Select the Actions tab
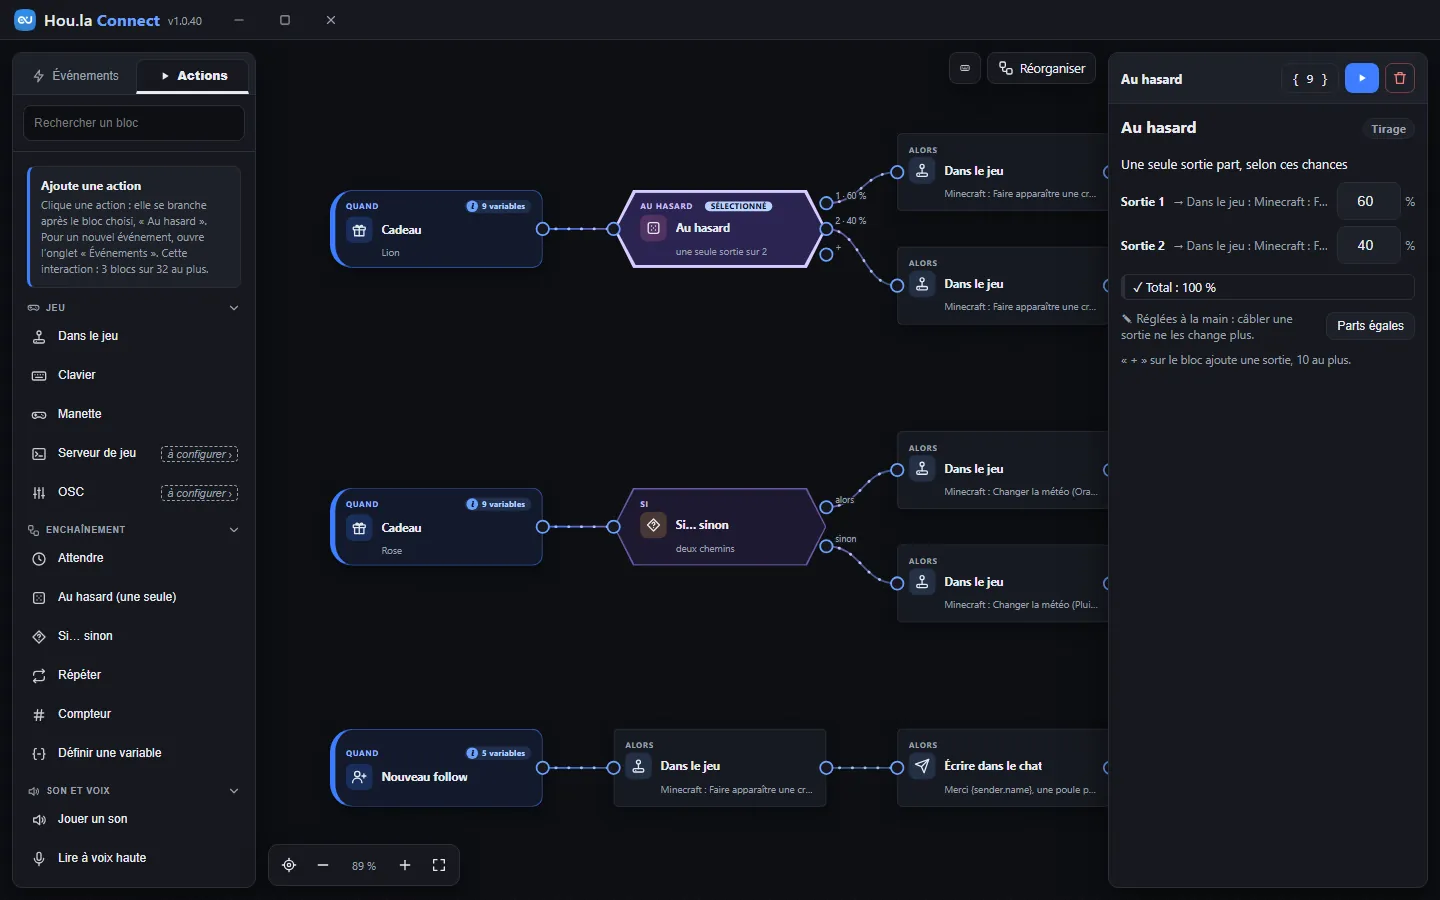This screenshot has height=900, width=1440. [193, 76]
